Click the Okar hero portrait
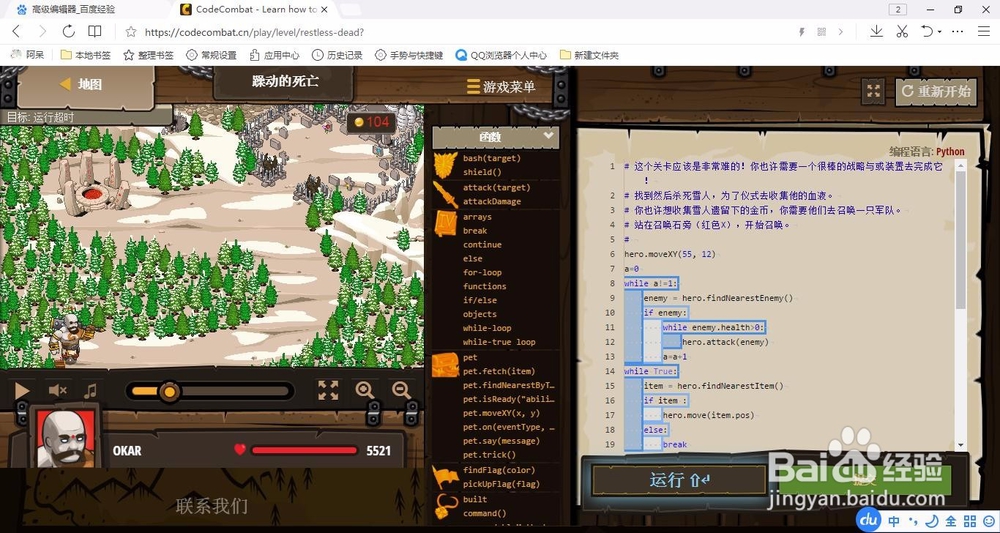 [x=66, y=438]
